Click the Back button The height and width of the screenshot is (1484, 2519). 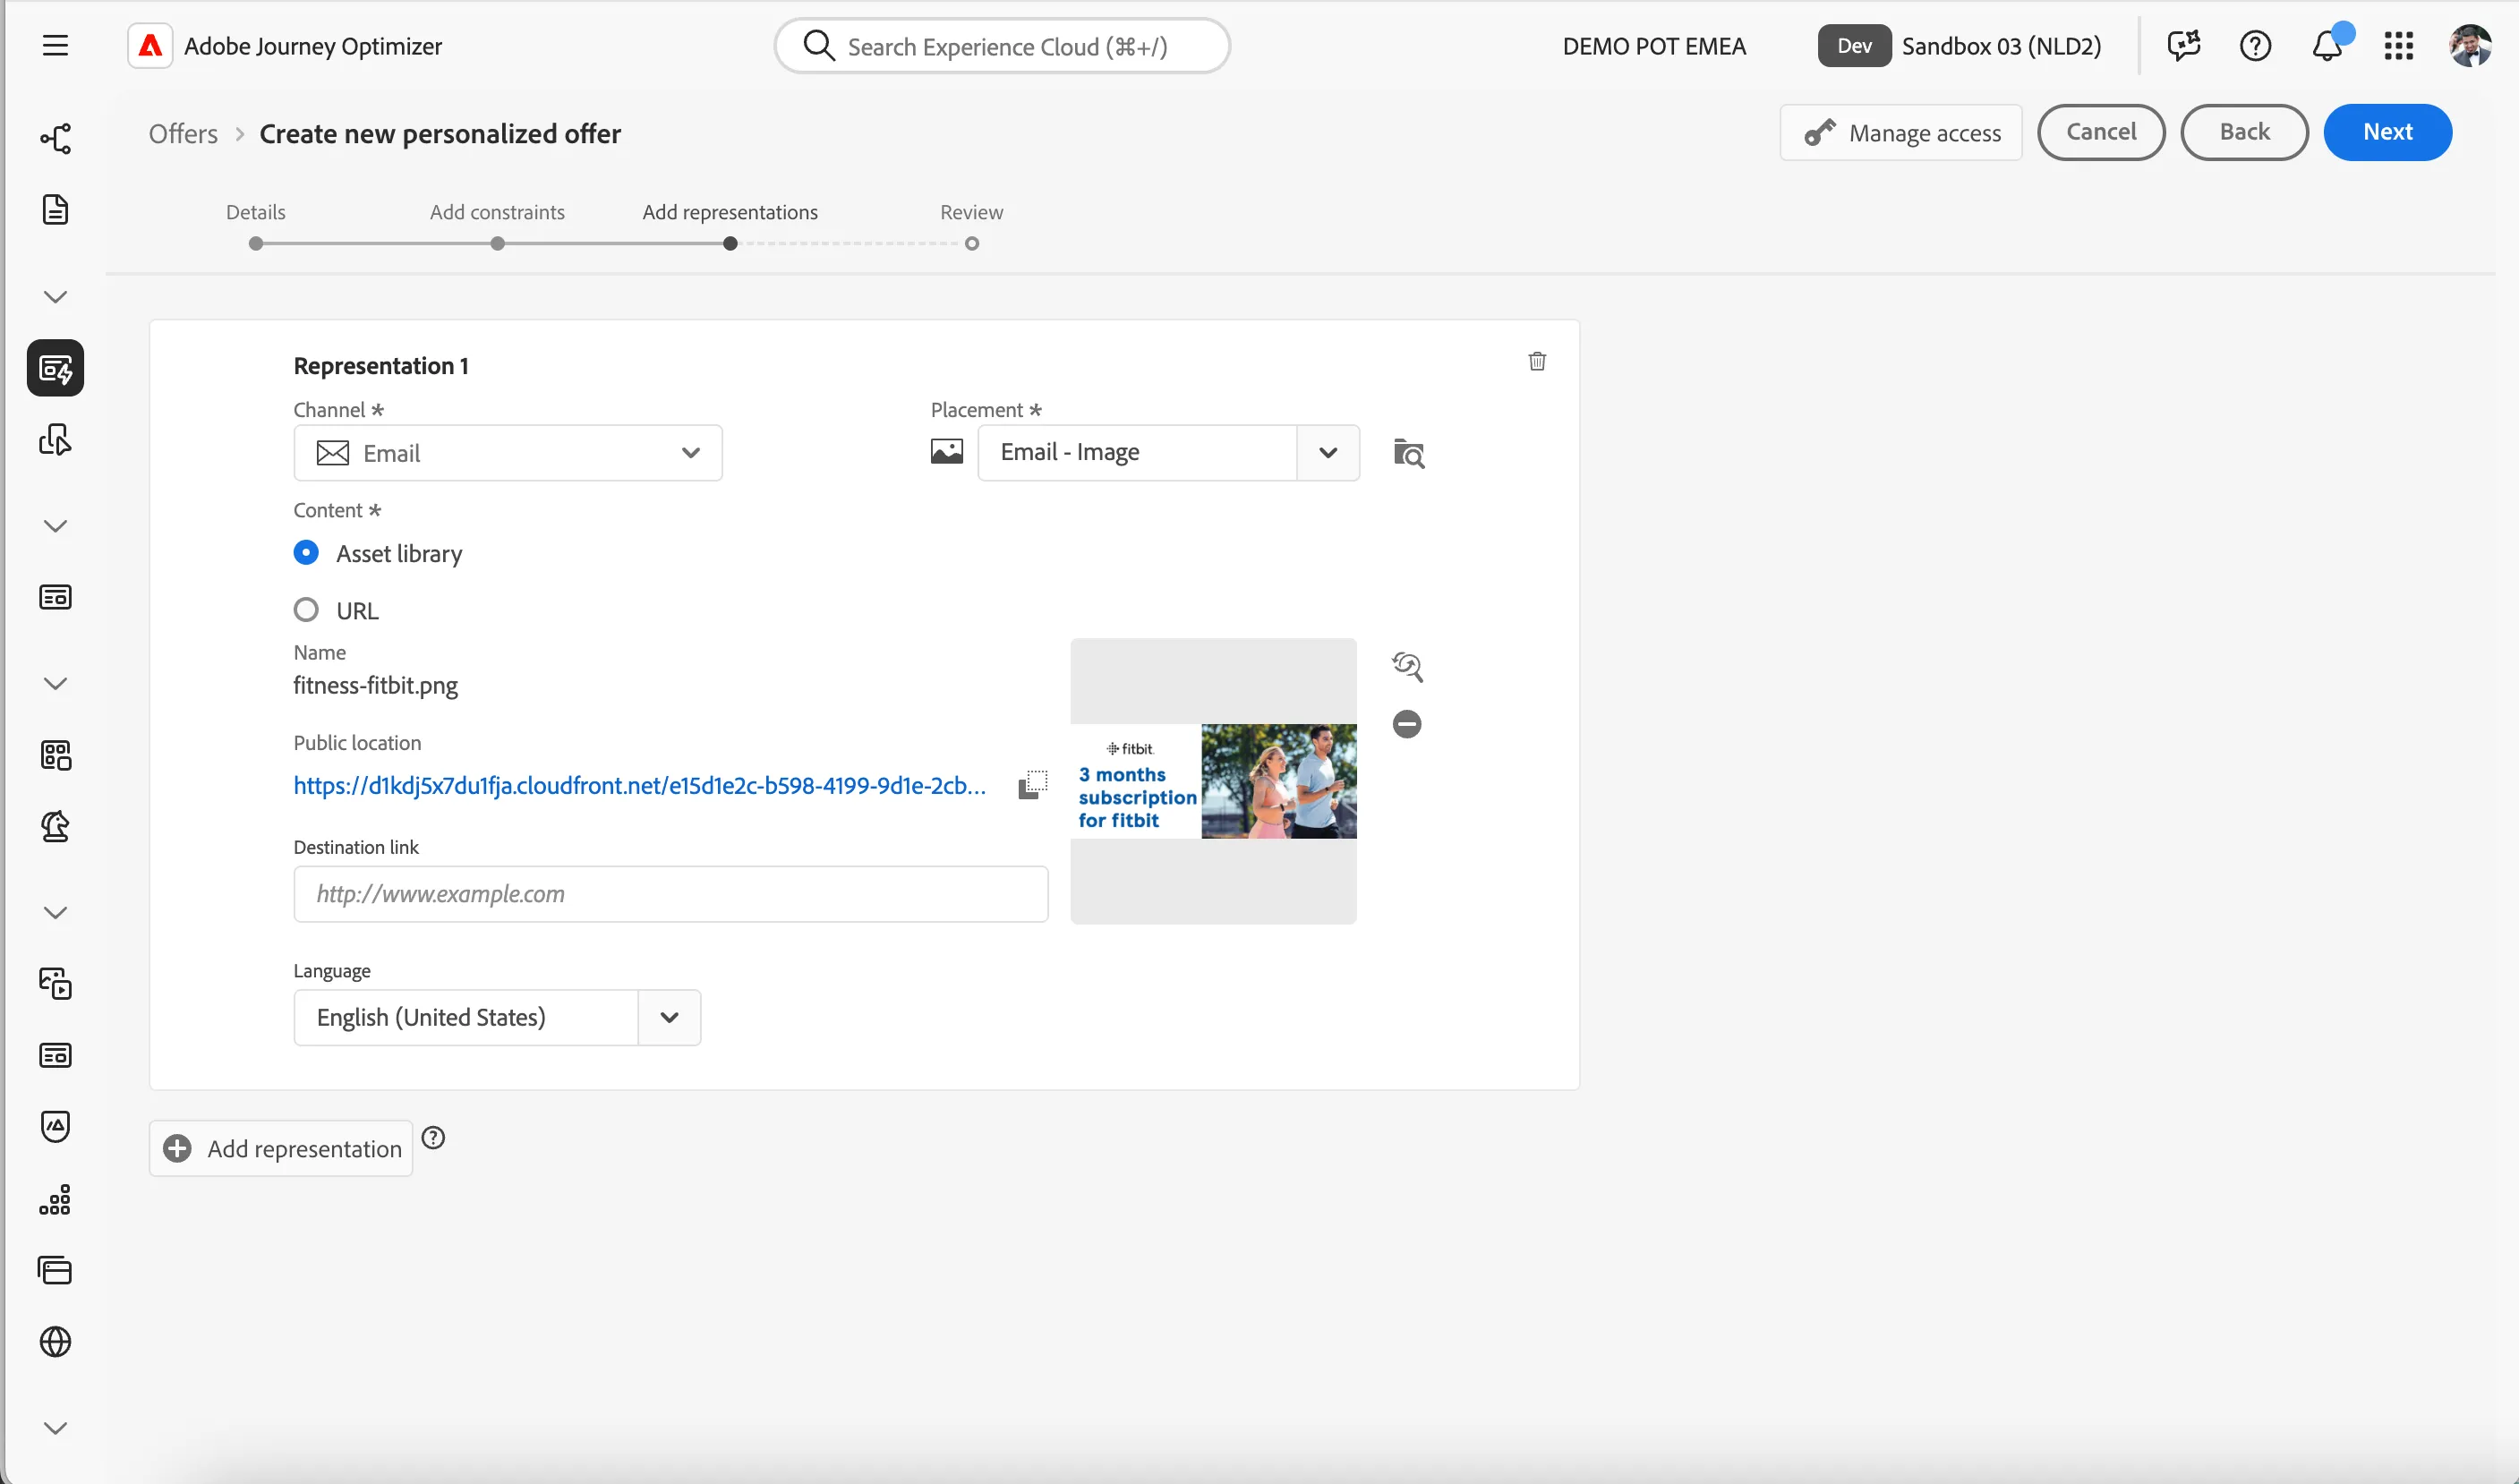point(2245,132)
